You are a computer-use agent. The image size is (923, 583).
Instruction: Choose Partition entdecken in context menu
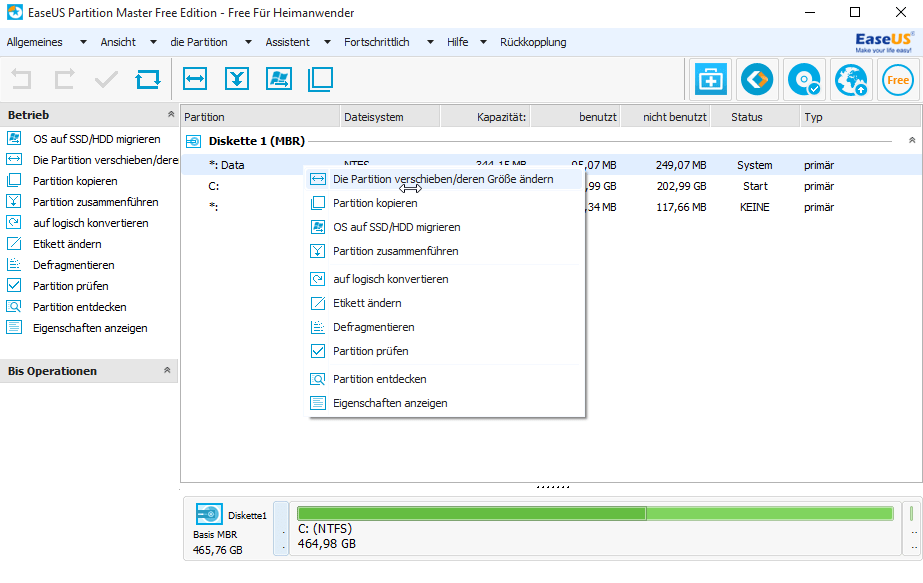click(444, 379)
